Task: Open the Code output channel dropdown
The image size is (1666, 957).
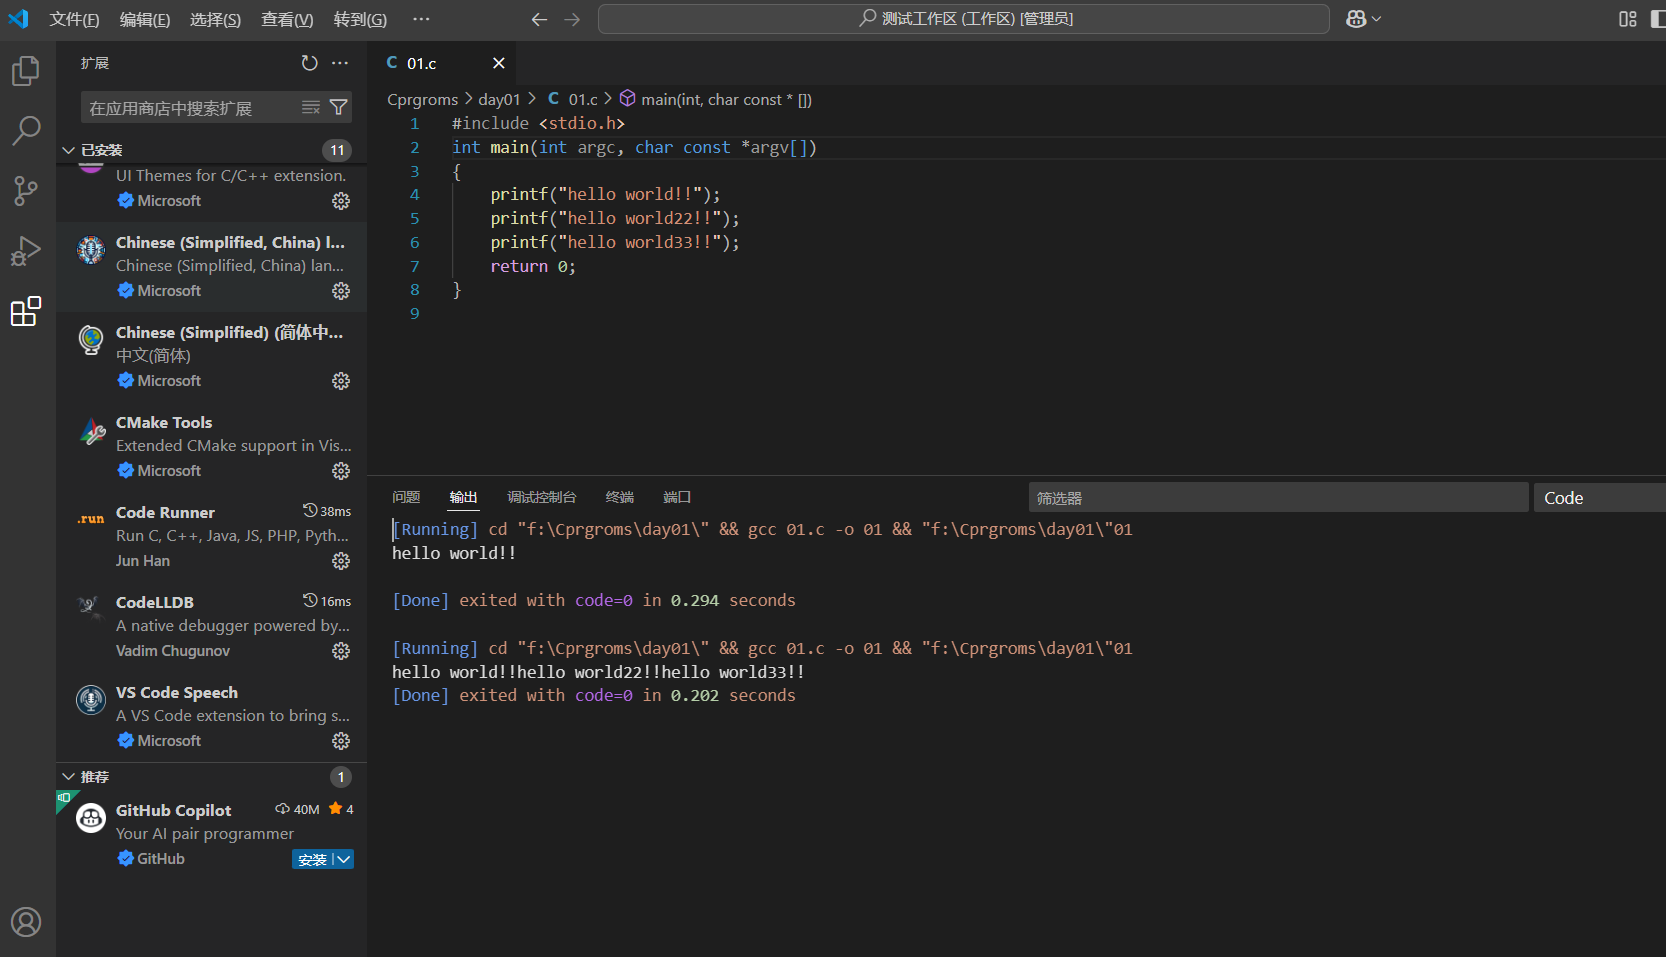Action: [1598, 497]
